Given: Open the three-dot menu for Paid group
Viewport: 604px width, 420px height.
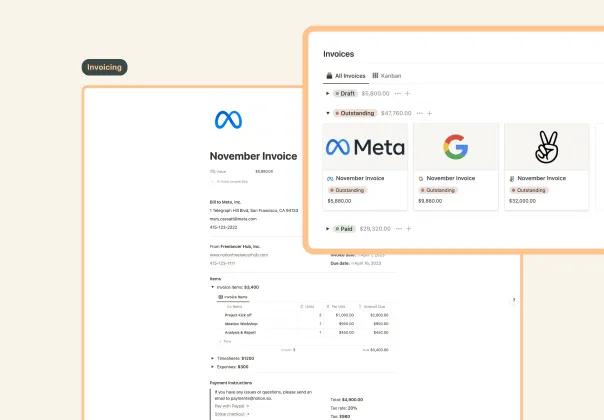Looking at the screenshot, I should click(x=397, y=229).
